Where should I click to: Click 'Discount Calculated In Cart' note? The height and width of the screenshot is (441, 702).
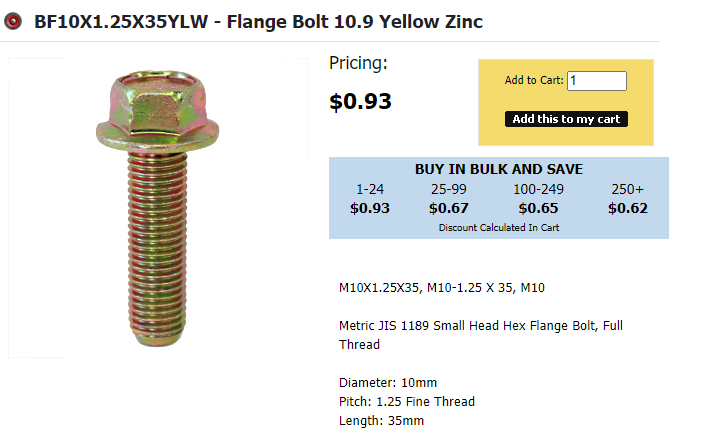[x=498, y=228]
